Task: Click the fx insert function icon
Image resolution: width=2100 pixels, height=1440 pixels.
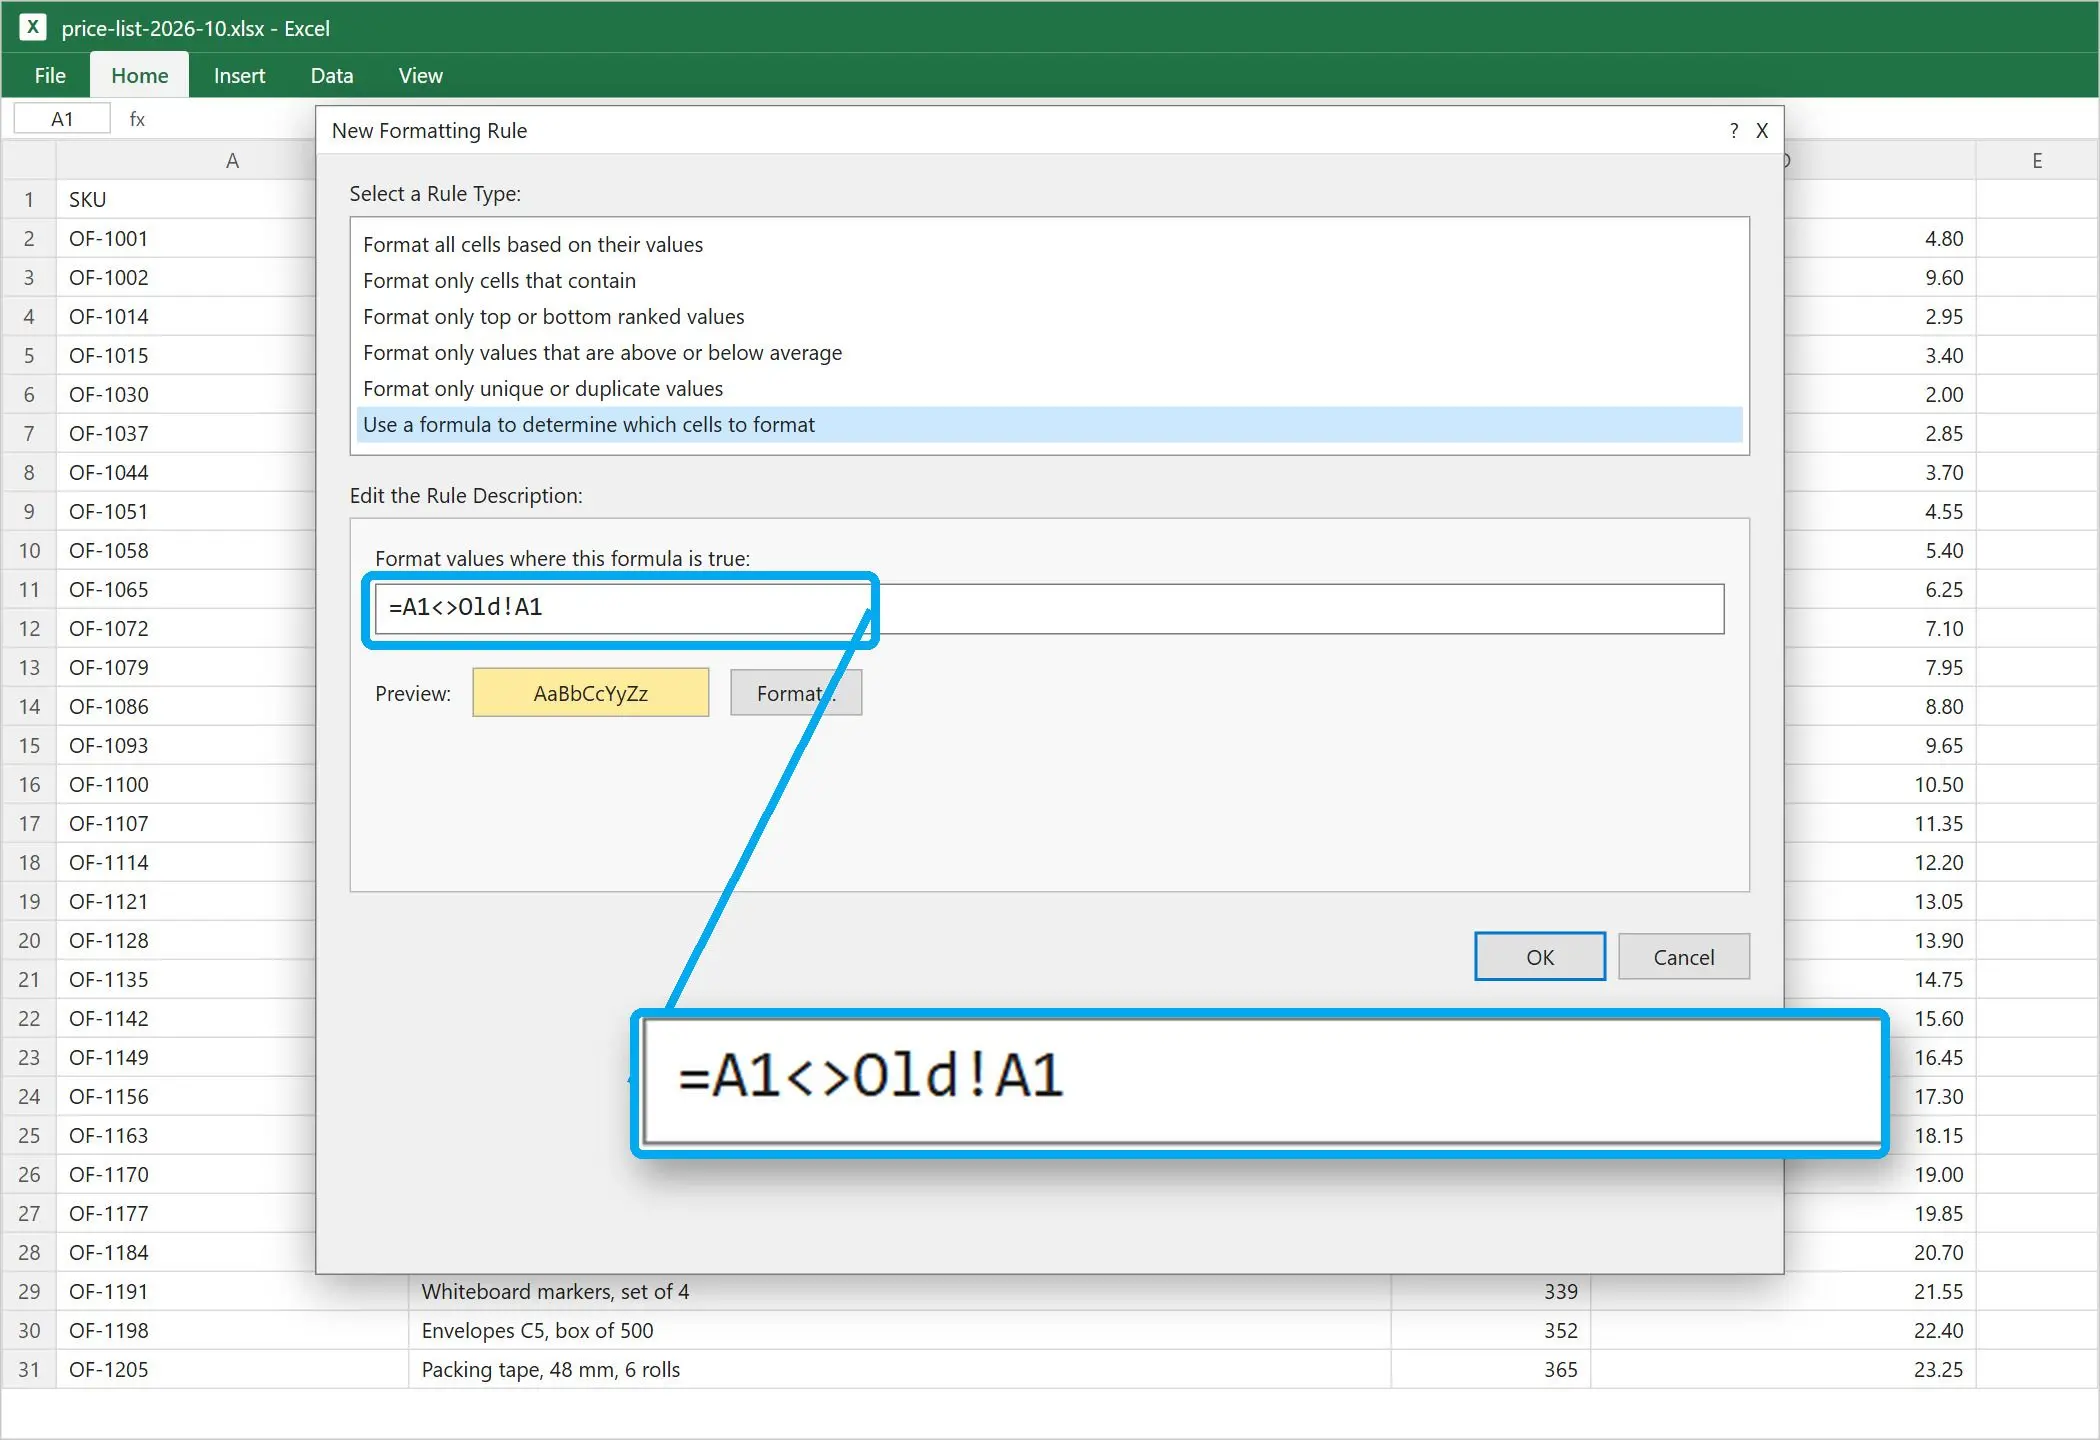Action: click(137, 119)
